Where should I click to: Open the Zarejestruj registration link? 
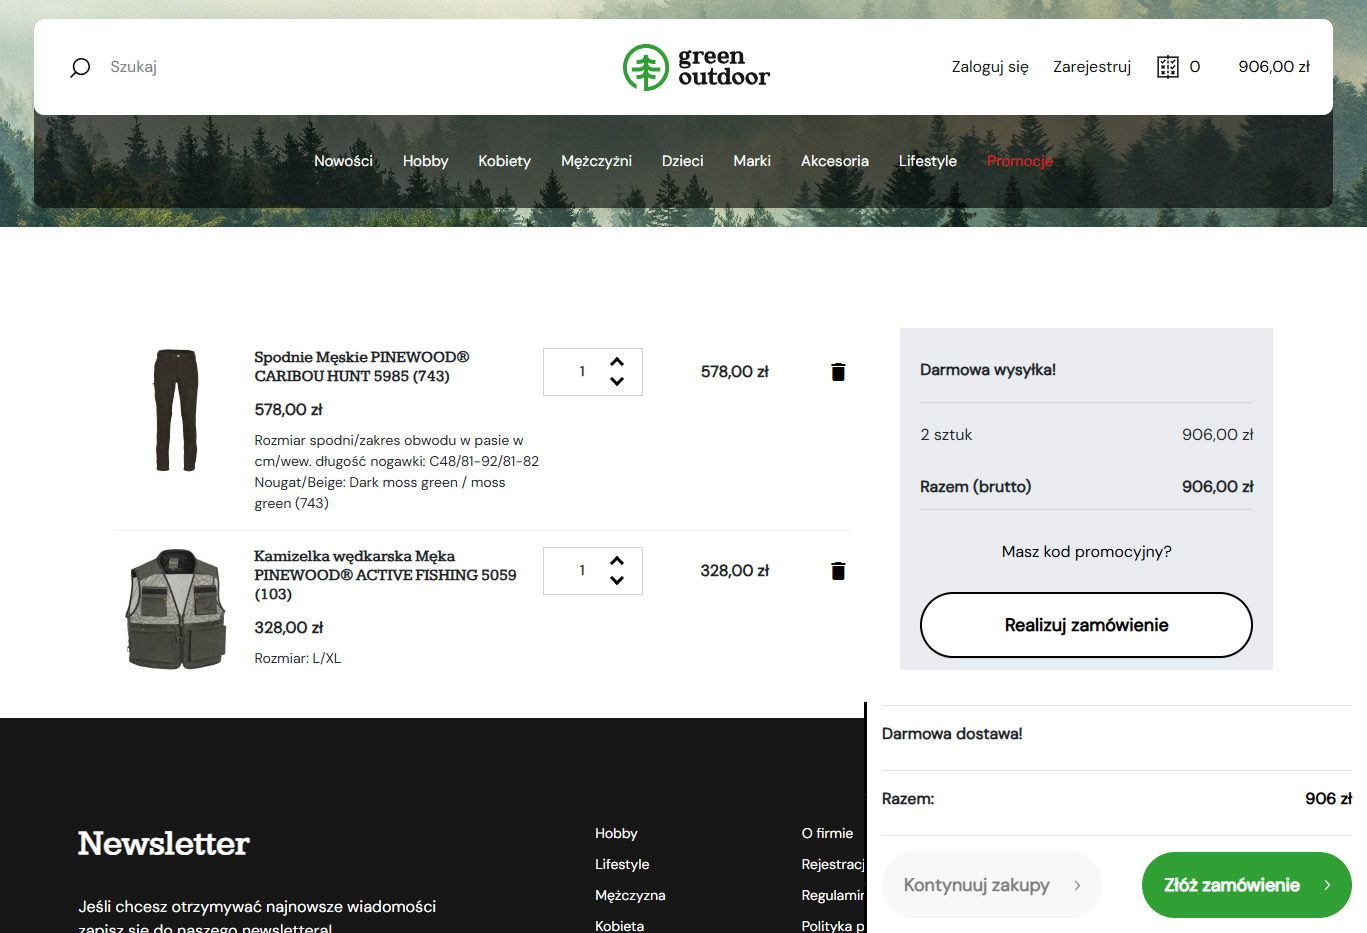point(1091,67)
